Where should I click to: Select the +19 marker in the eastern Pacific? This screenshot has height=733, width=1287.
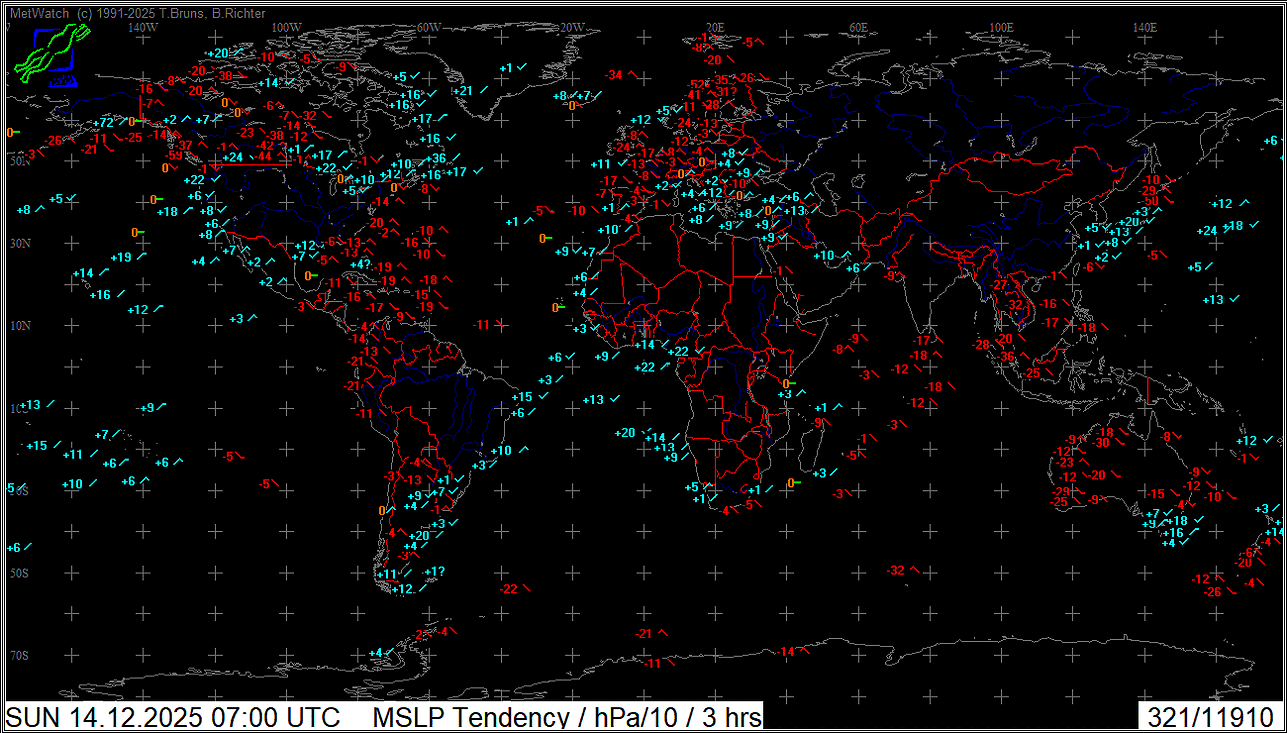[x=121, y=257]
